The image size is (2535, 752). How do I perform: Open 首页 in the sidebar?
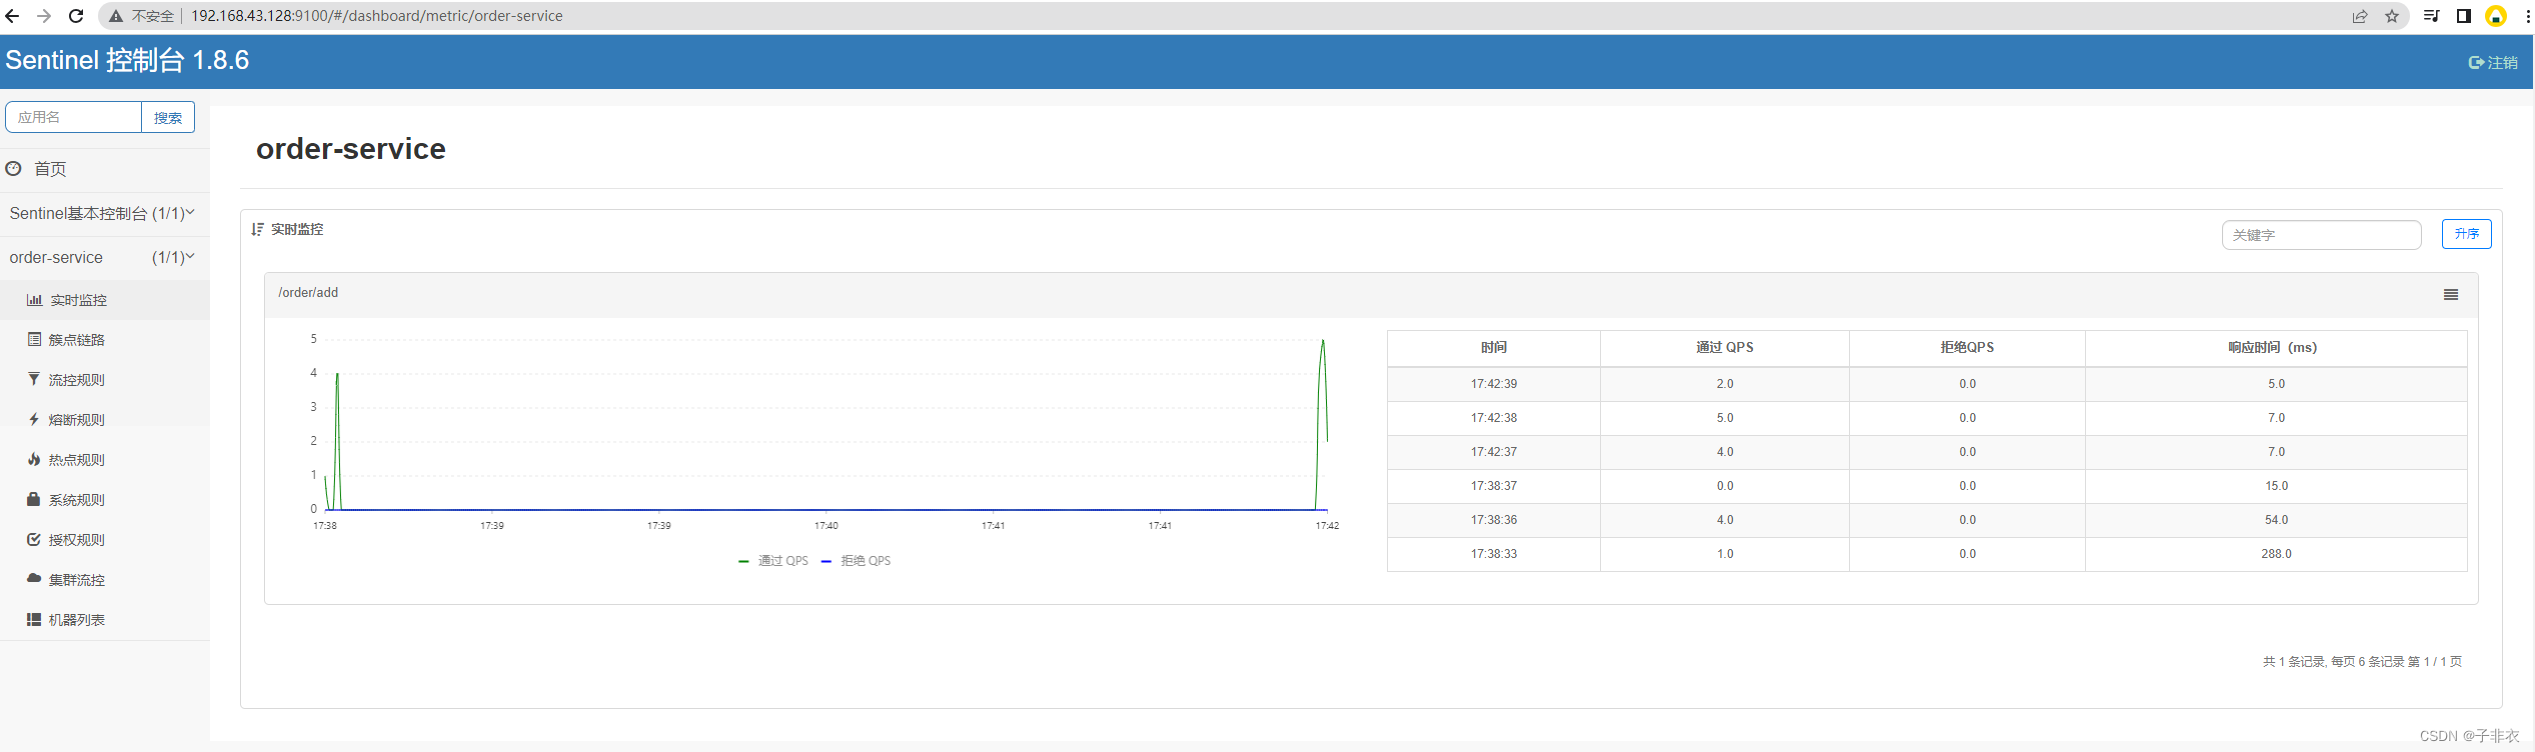tap(50, 169)
